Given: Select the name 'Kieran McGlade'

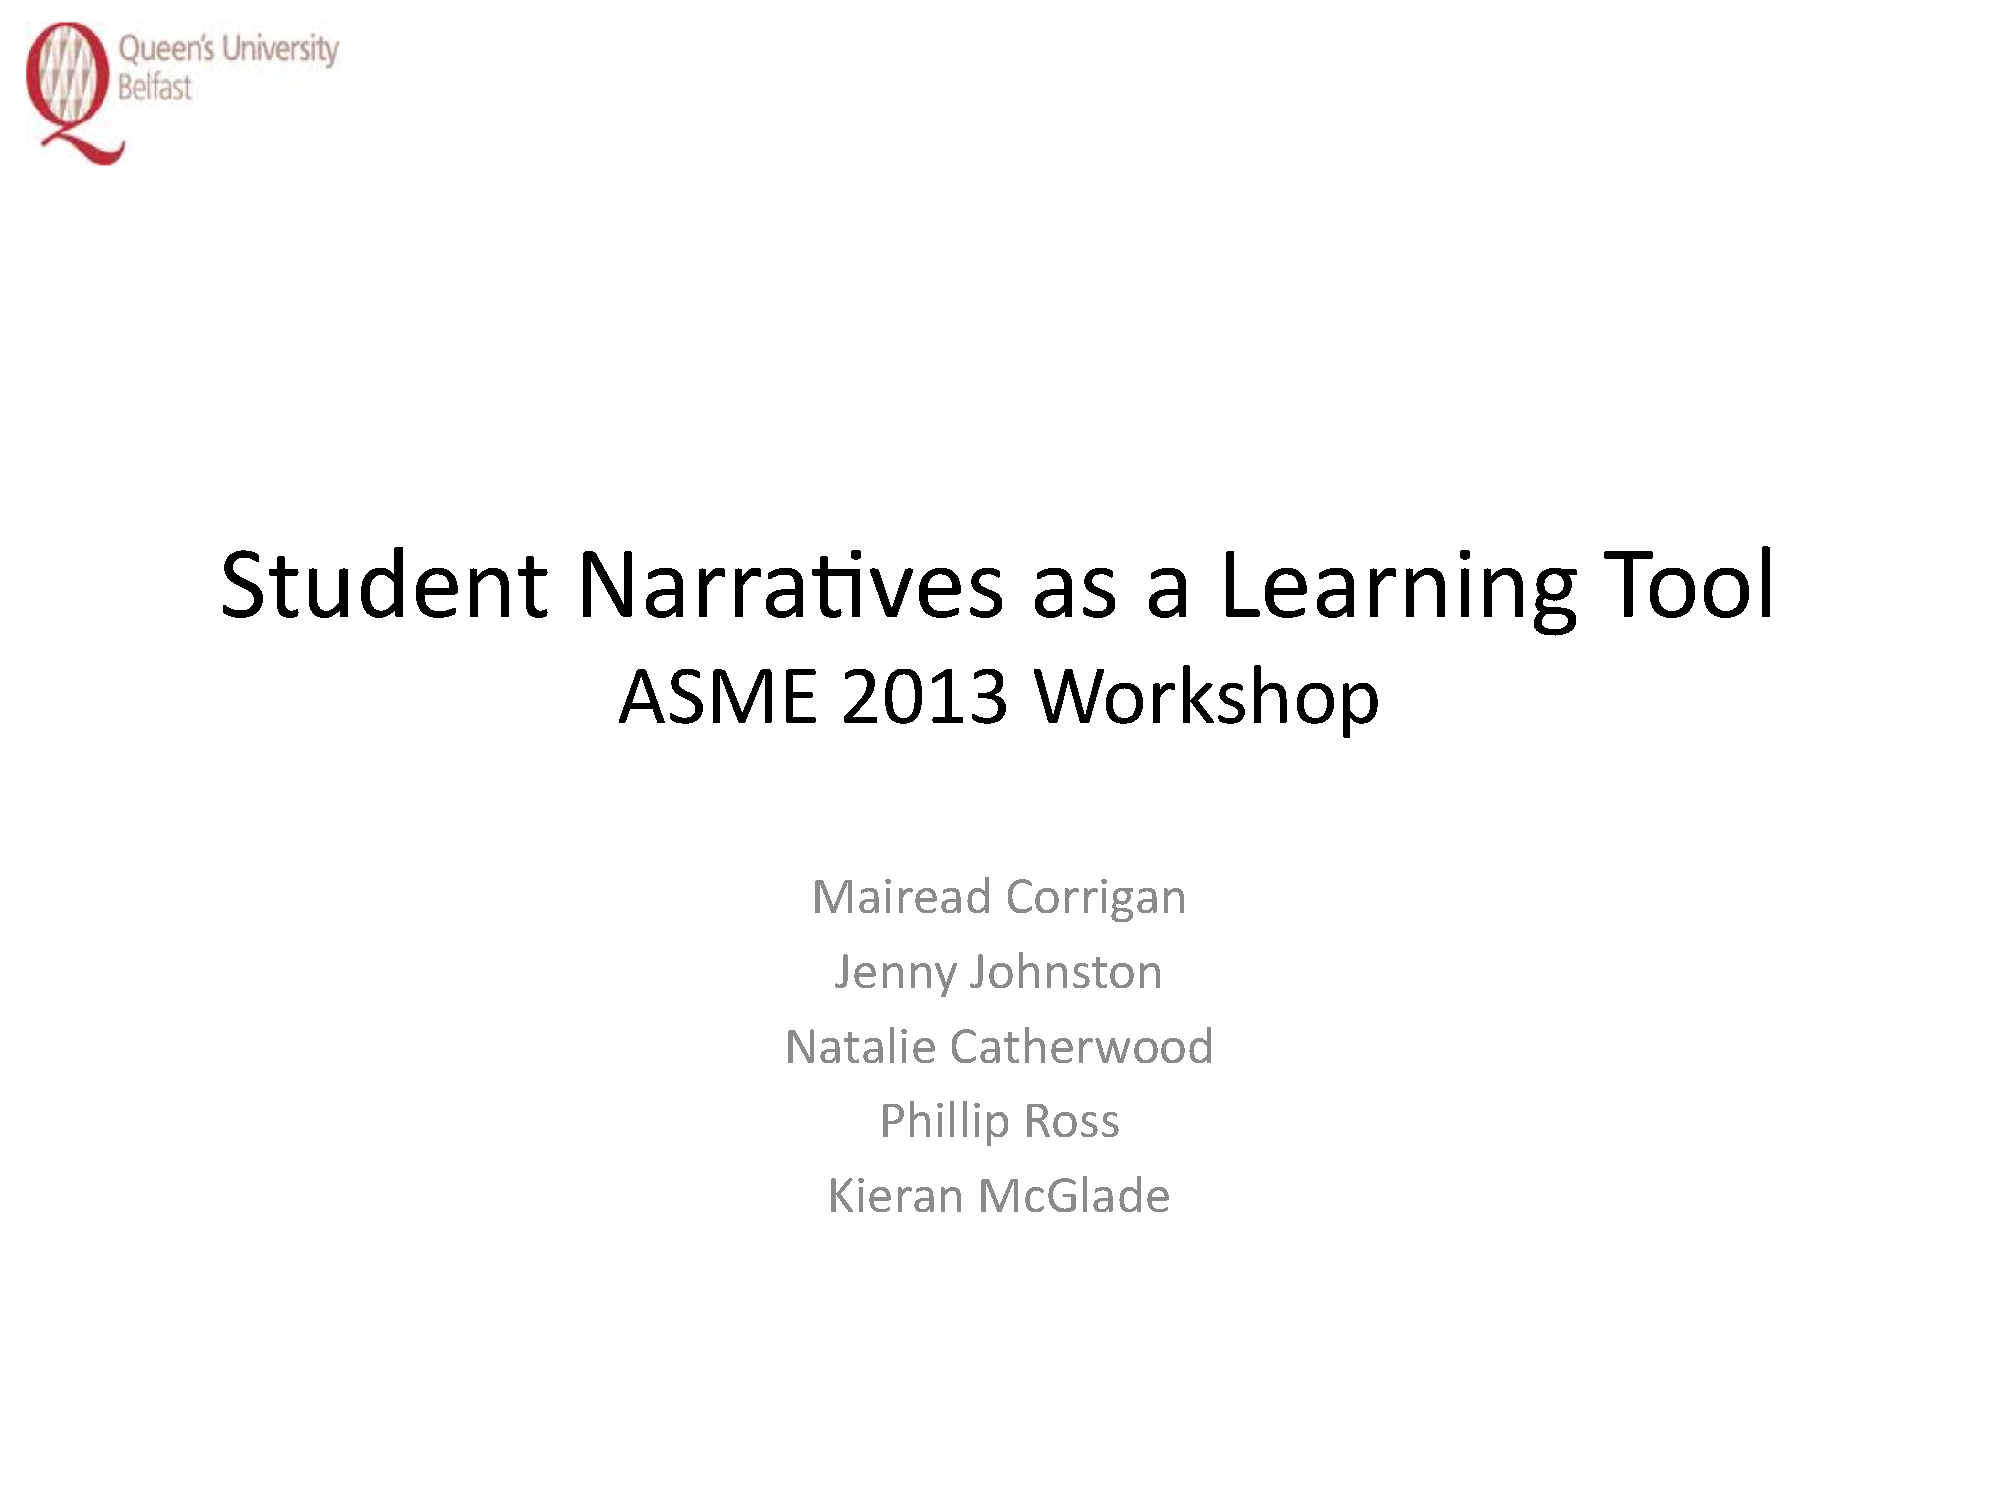Looking at the screenshot, I should coord(999,1195).
